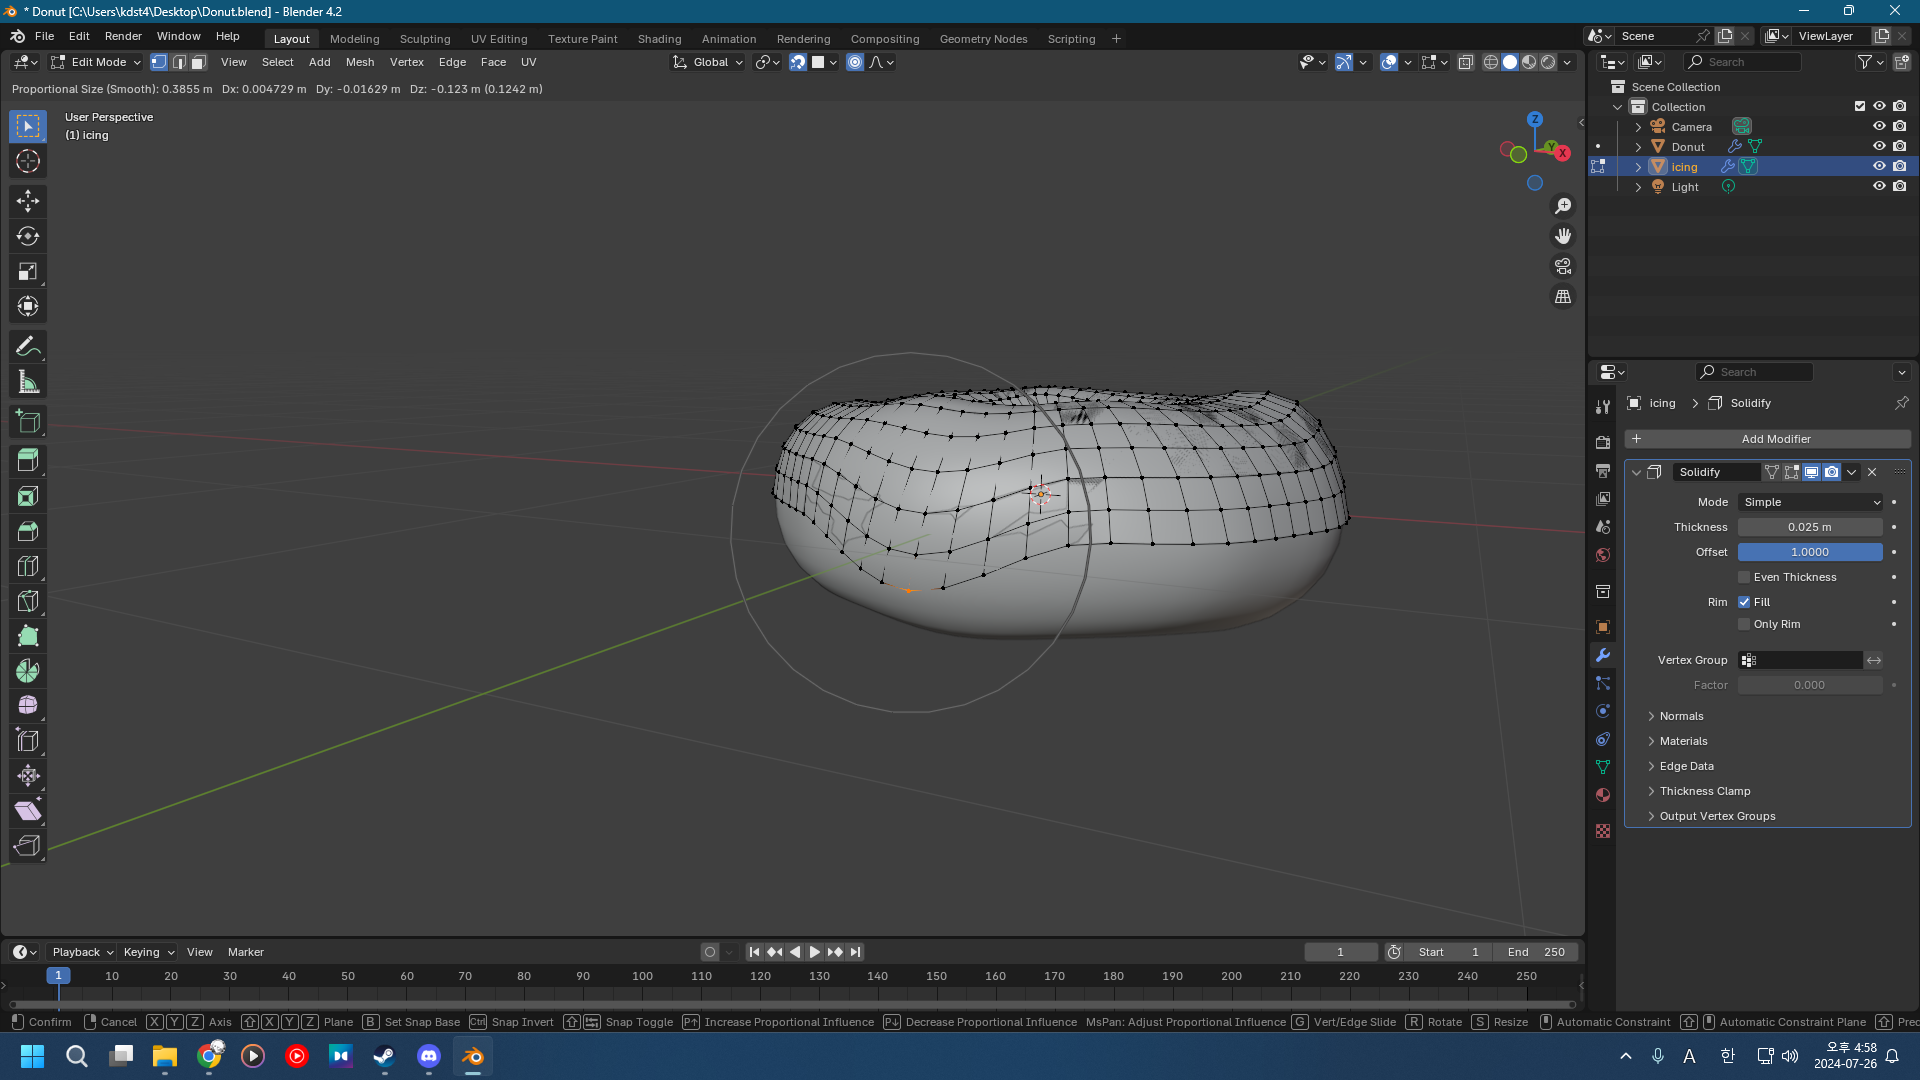Toggle camera view in viewport
1920x1080 pixels.
[1562, 267]
